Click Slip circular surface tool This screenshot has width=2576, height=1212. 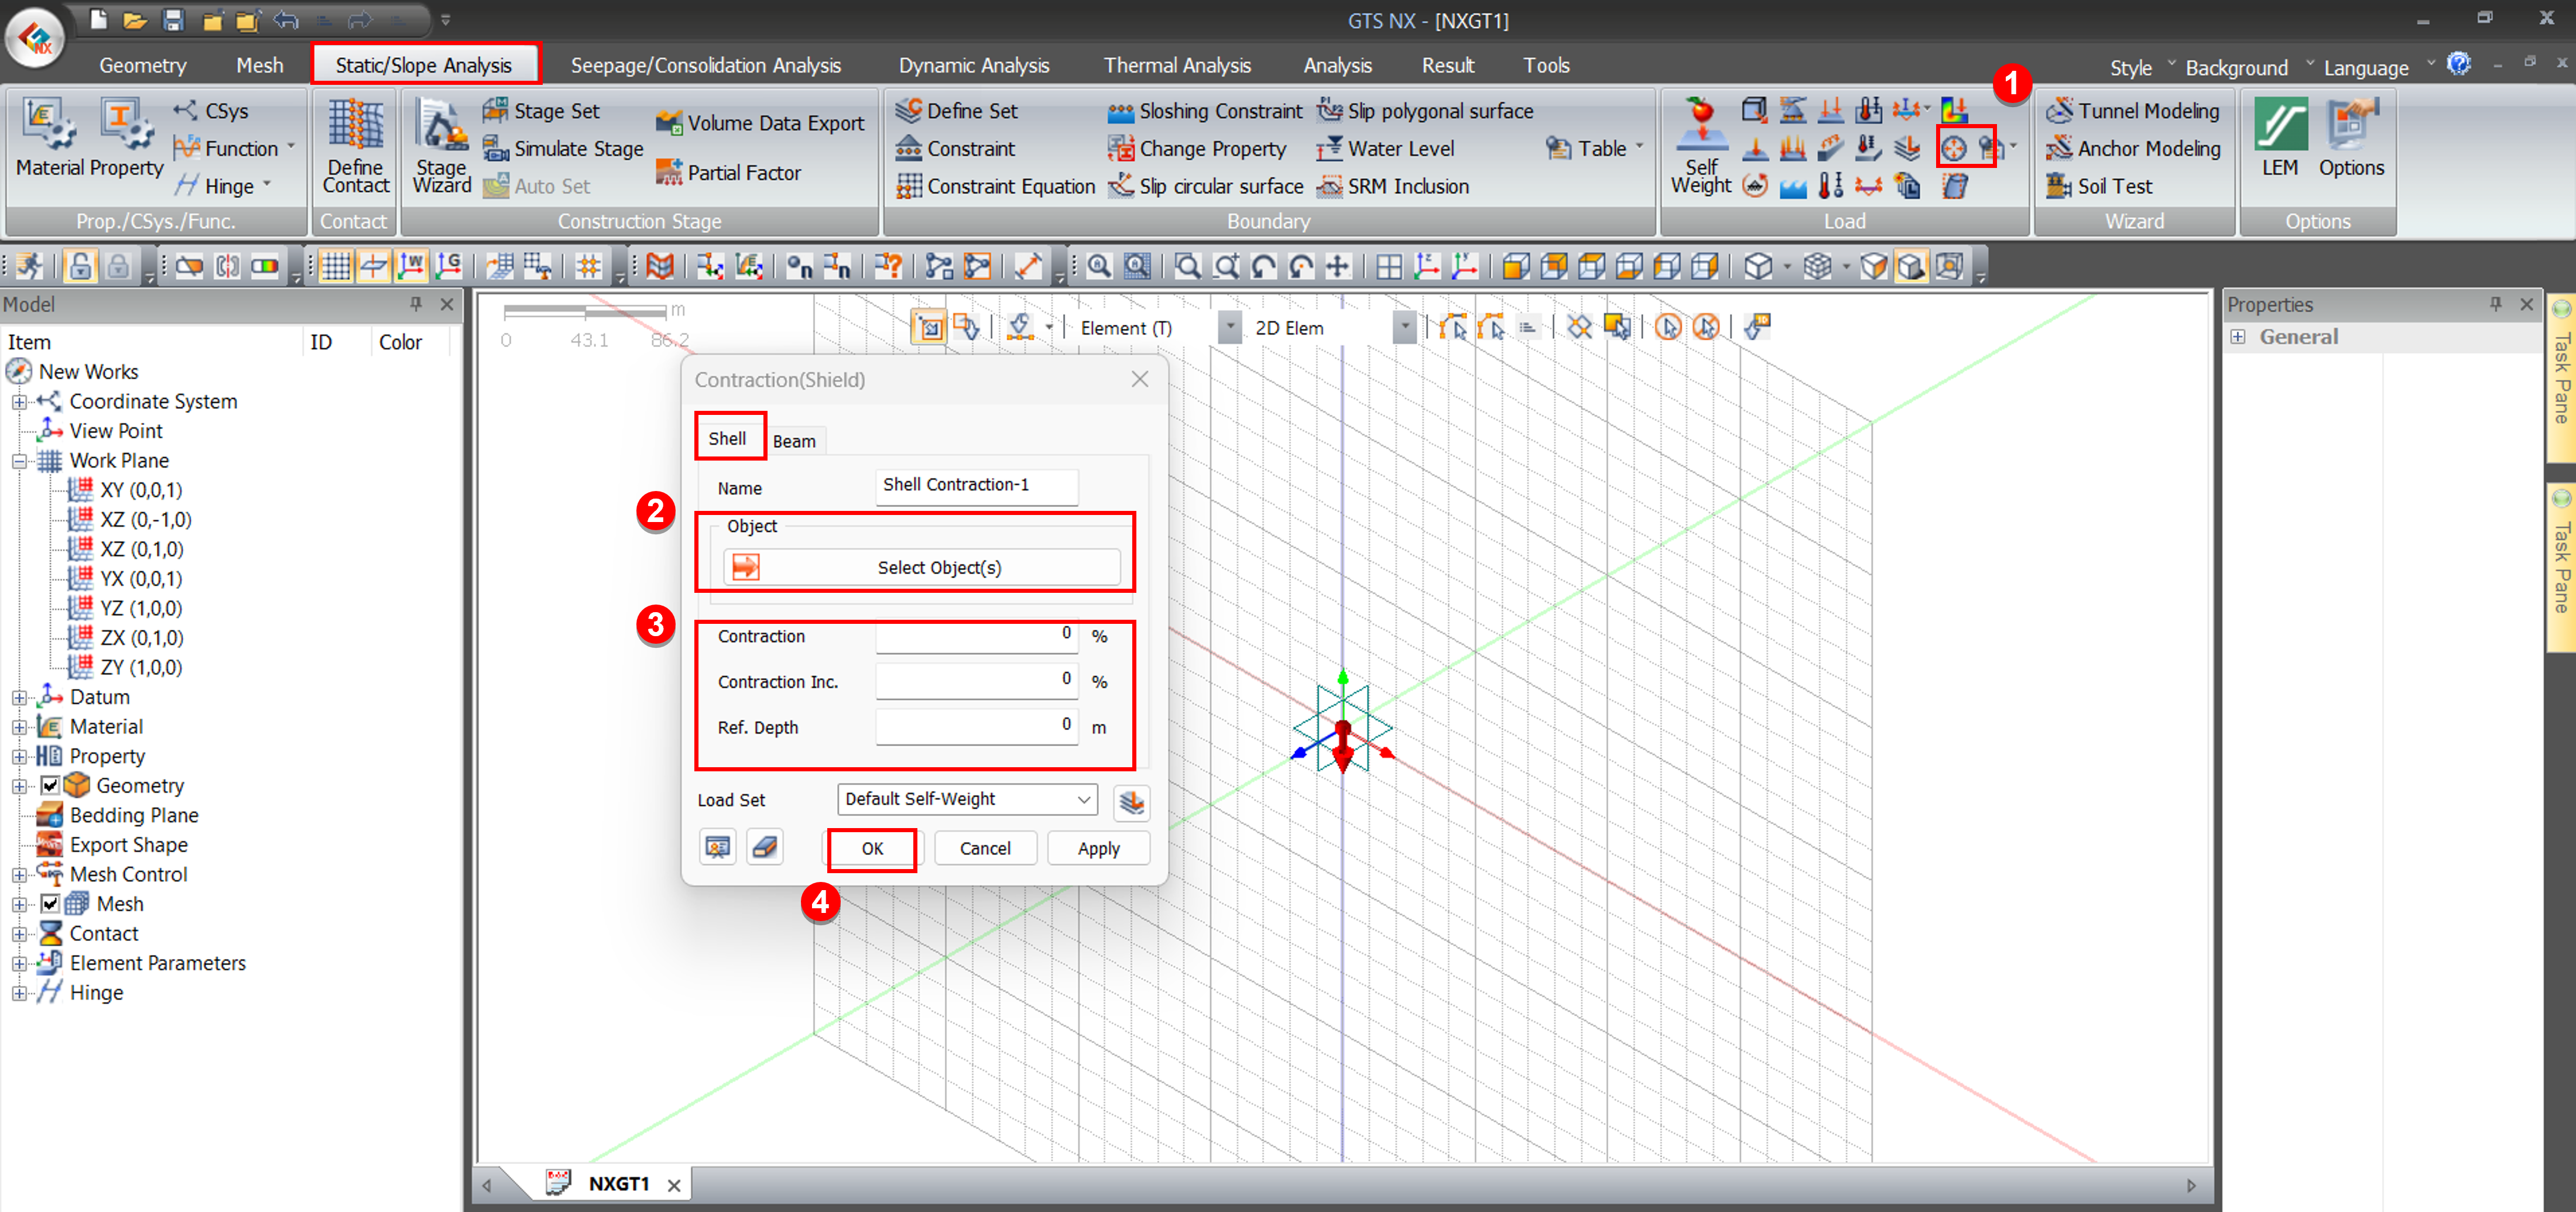pos(1205,186)
